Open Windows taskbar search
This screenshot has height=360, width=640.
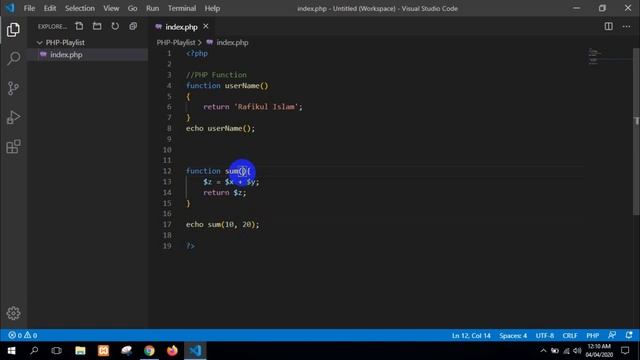point(34,351)
